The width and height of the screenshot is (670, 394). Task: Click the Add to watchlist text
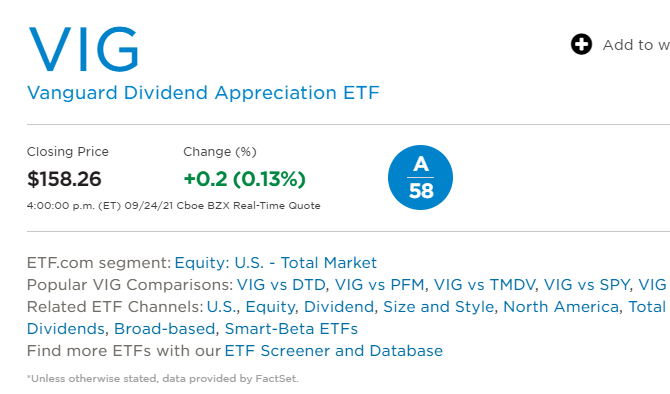636,45
